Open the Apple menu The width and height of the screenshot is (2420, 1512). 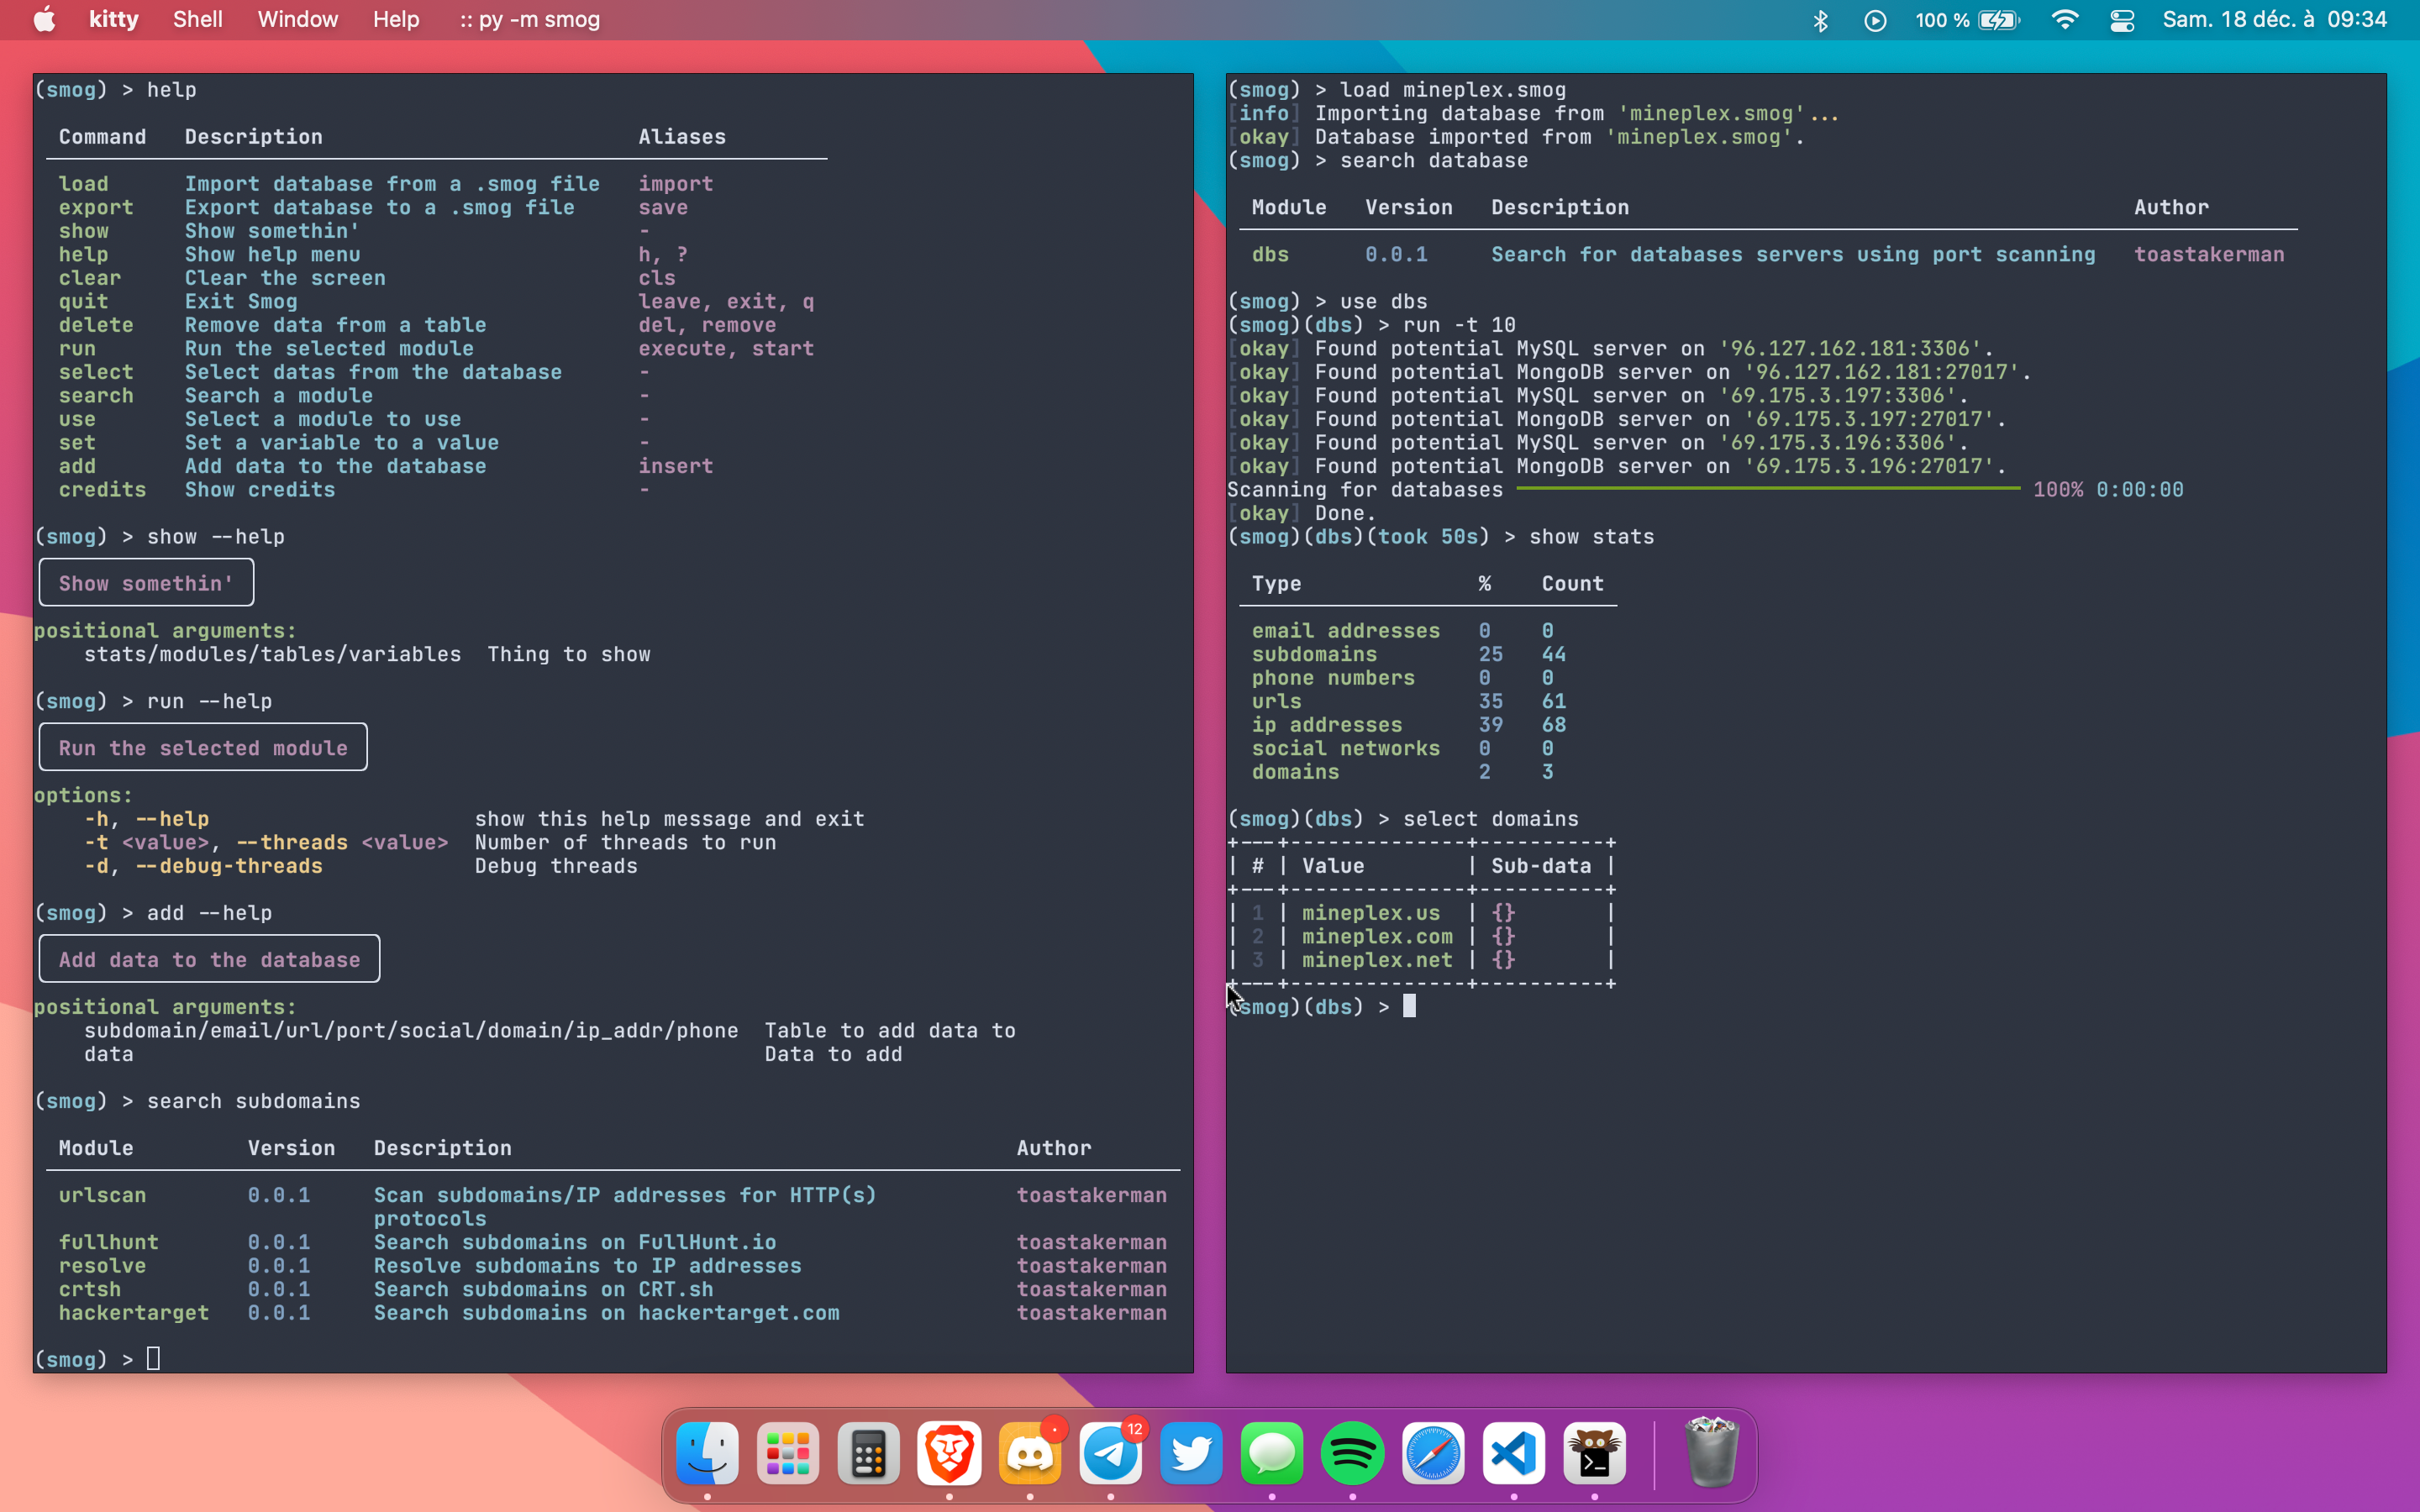point(45,19)
